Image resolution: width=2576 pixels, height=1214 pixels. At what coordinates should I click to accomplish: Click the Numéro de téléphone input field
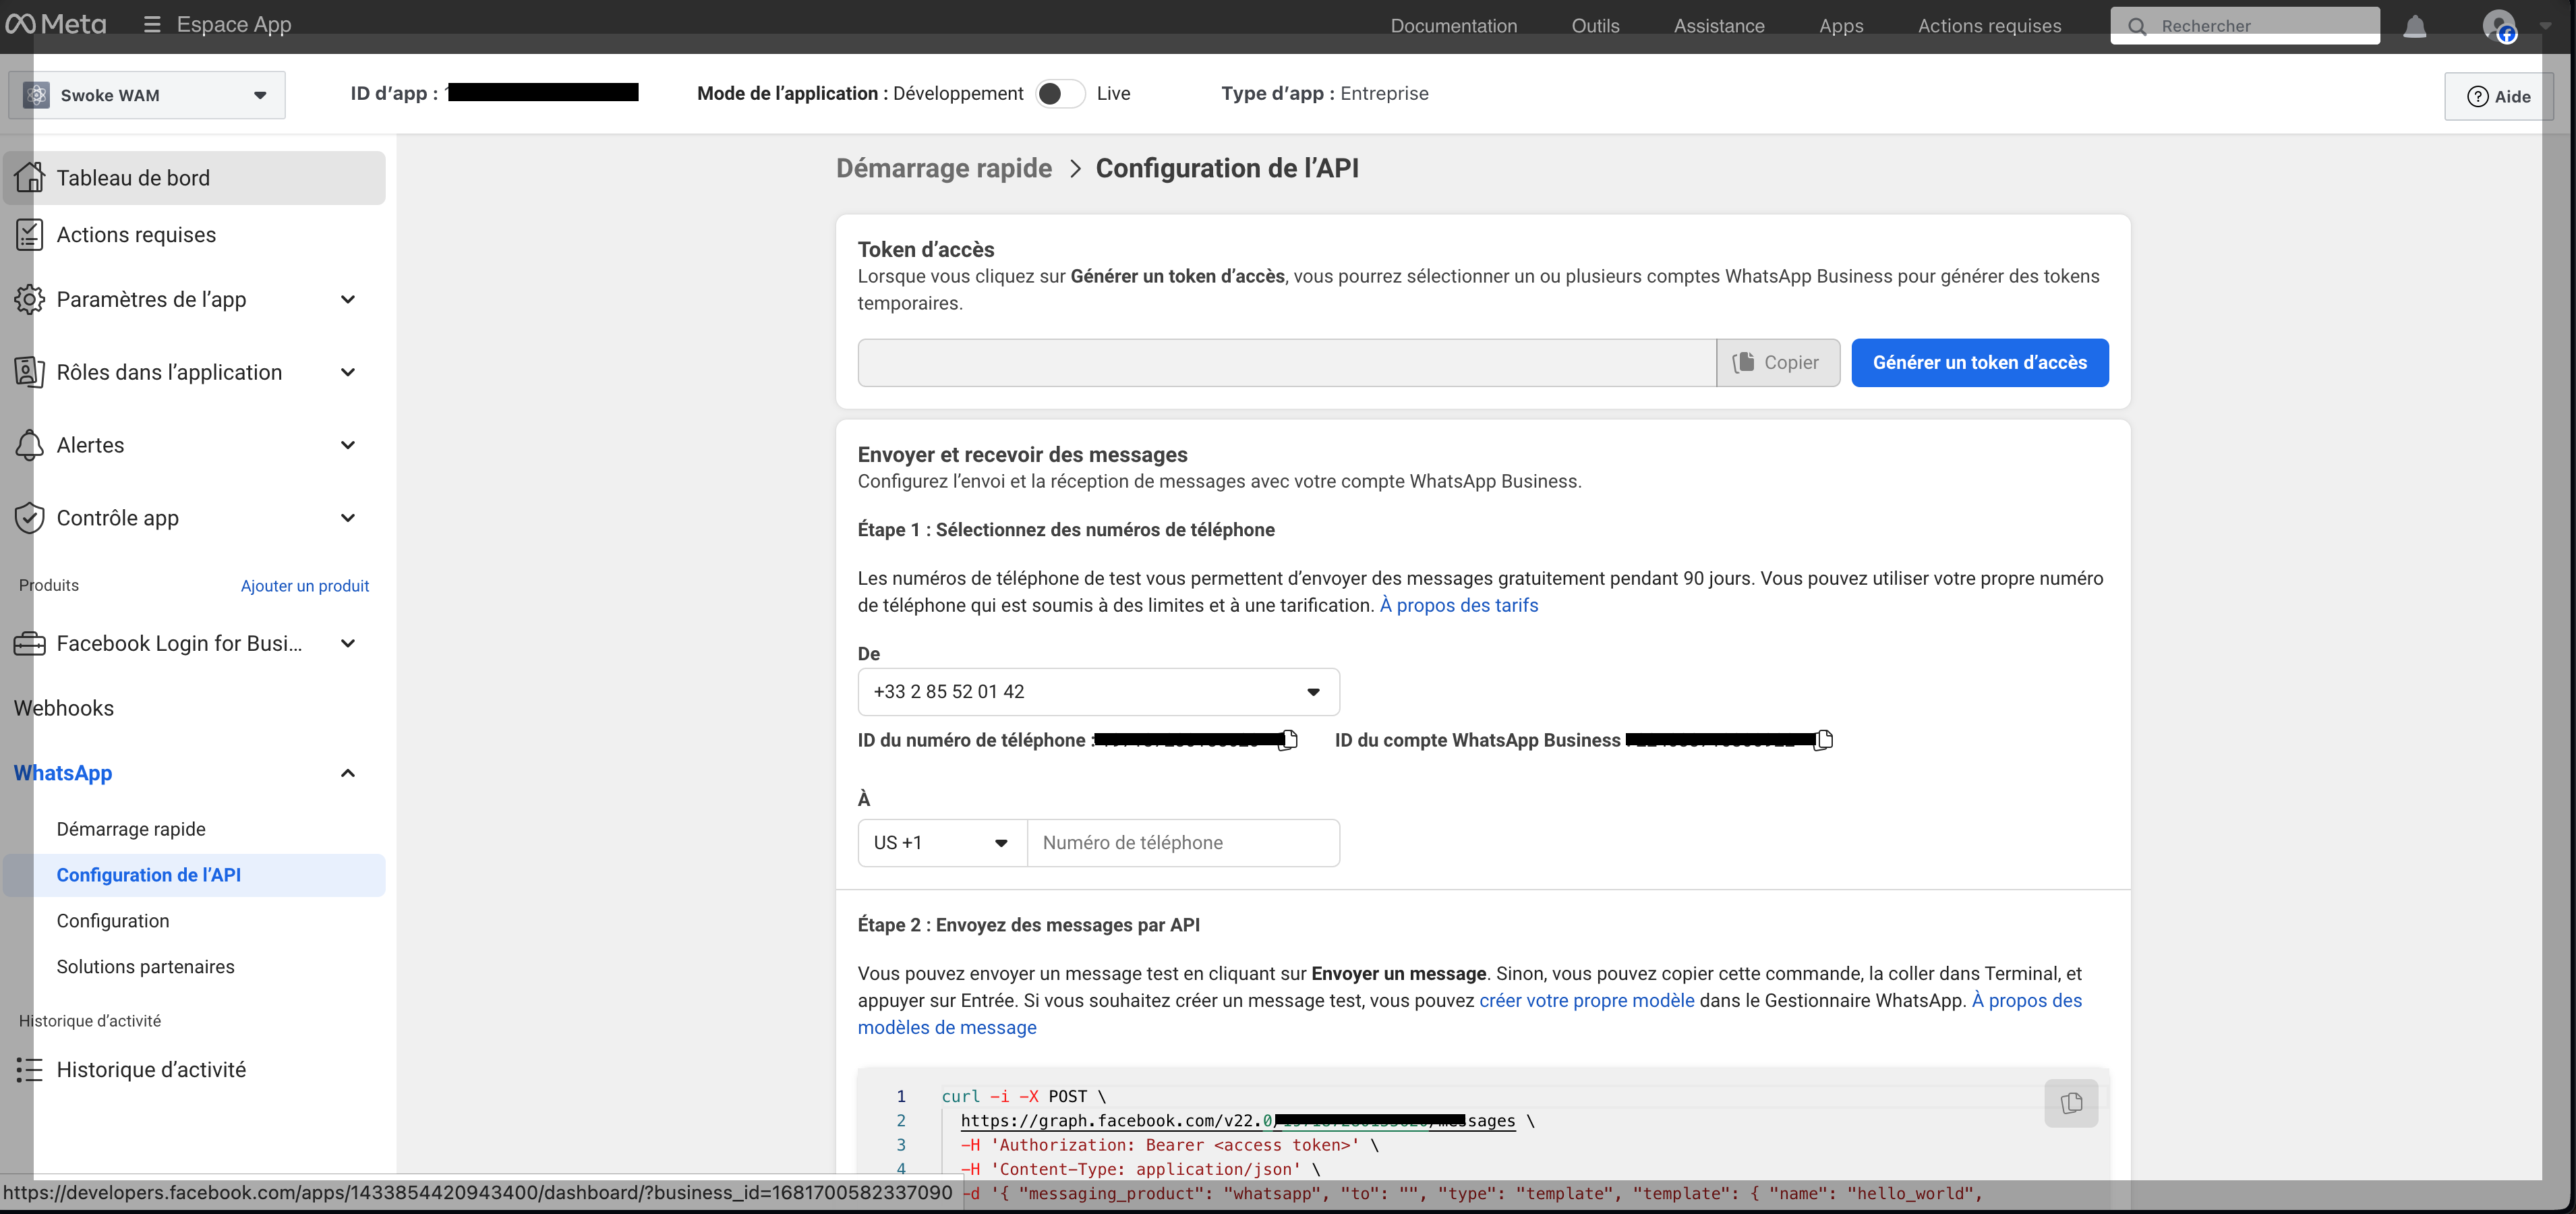[1183, 843]
